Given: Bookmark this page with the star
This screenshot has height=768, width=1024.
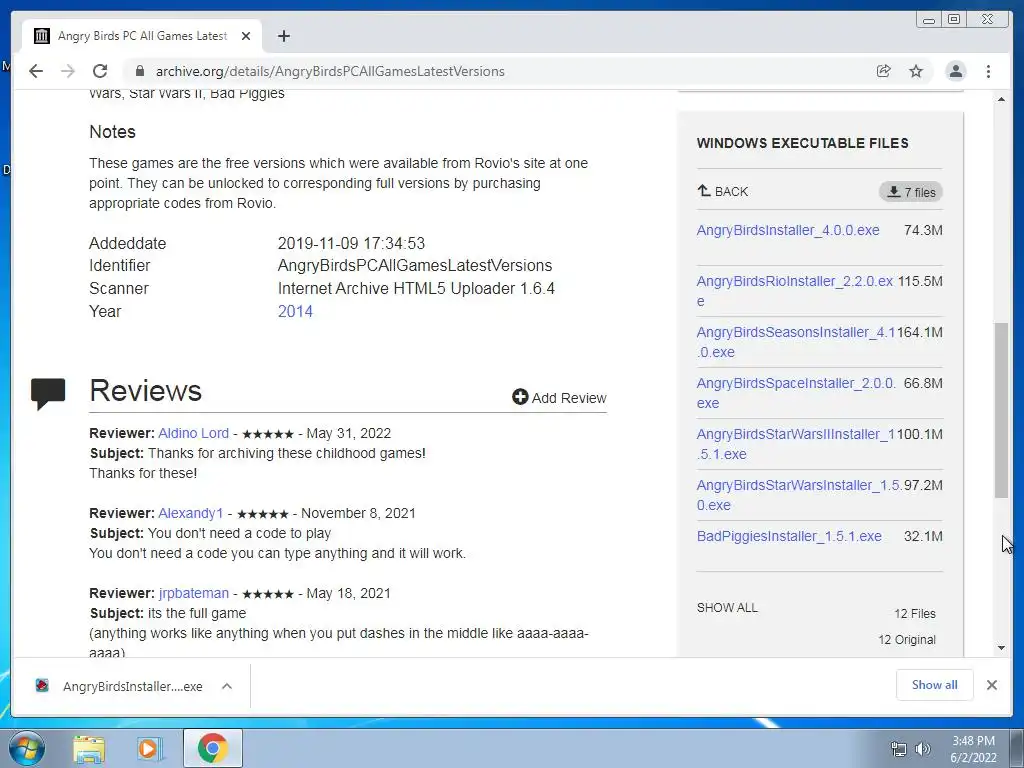Looking at the screenshot, I should click(916, 71).
